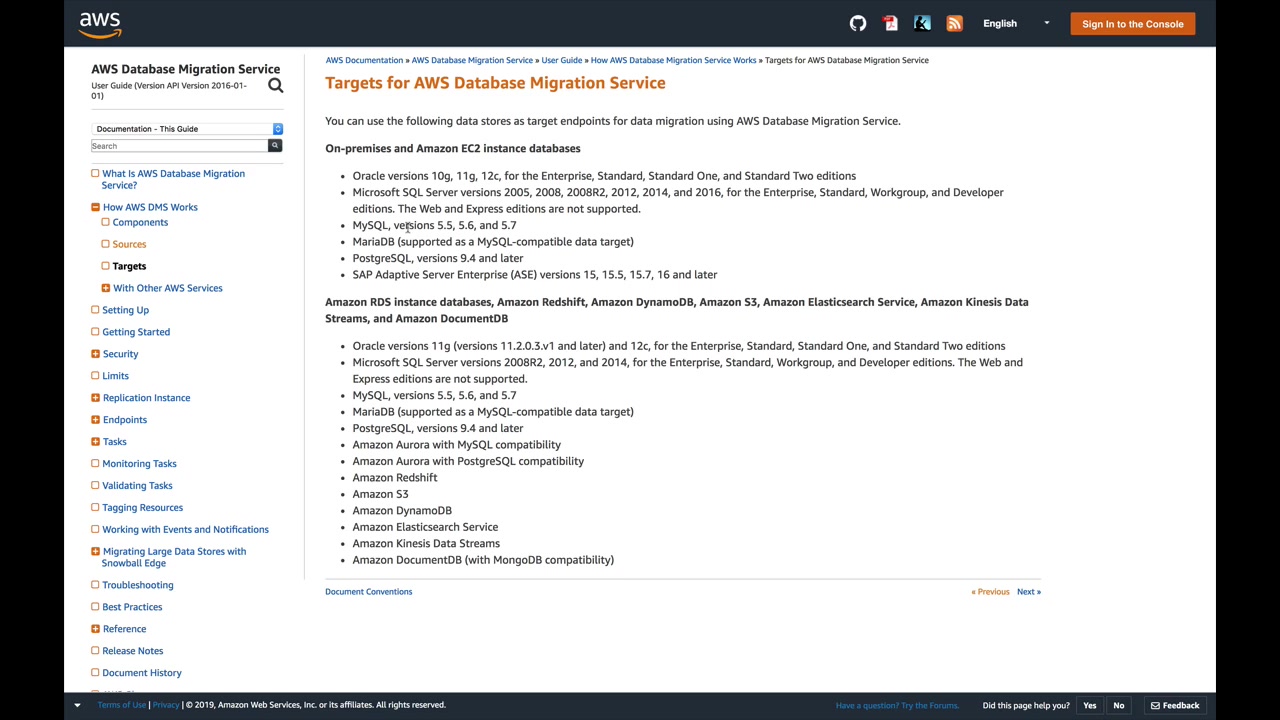Open the Troubleshooting page
The width and height of the screenshot is (1280, 720).
(137, 585)
